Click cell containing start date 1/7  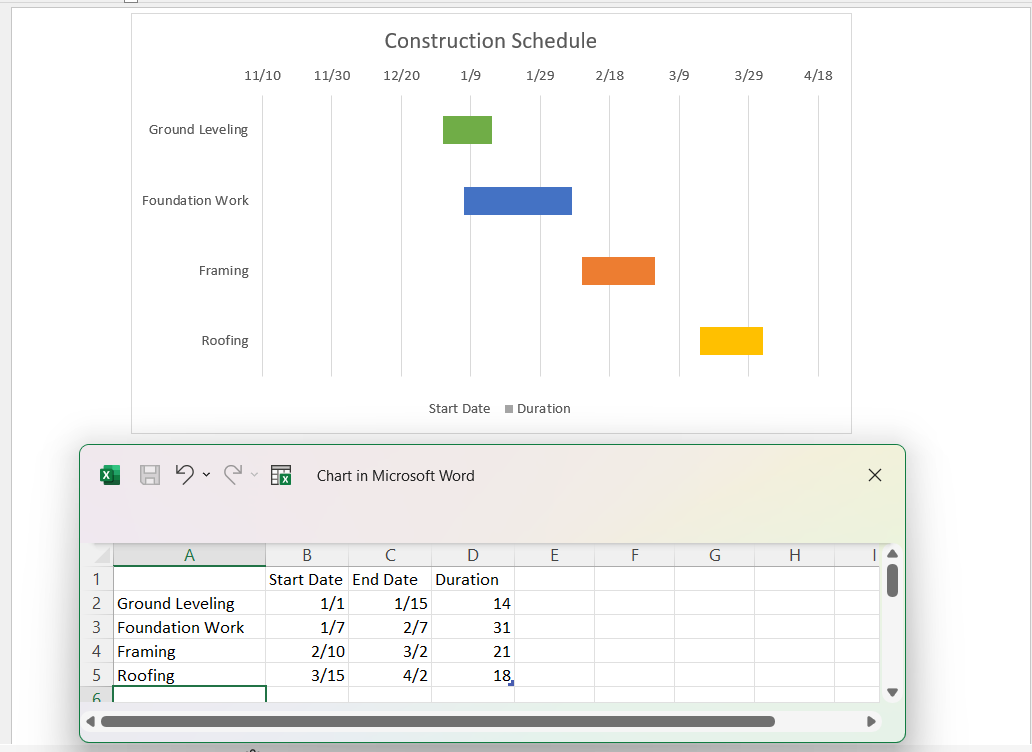pyautogui.click(x=307, y=627)
